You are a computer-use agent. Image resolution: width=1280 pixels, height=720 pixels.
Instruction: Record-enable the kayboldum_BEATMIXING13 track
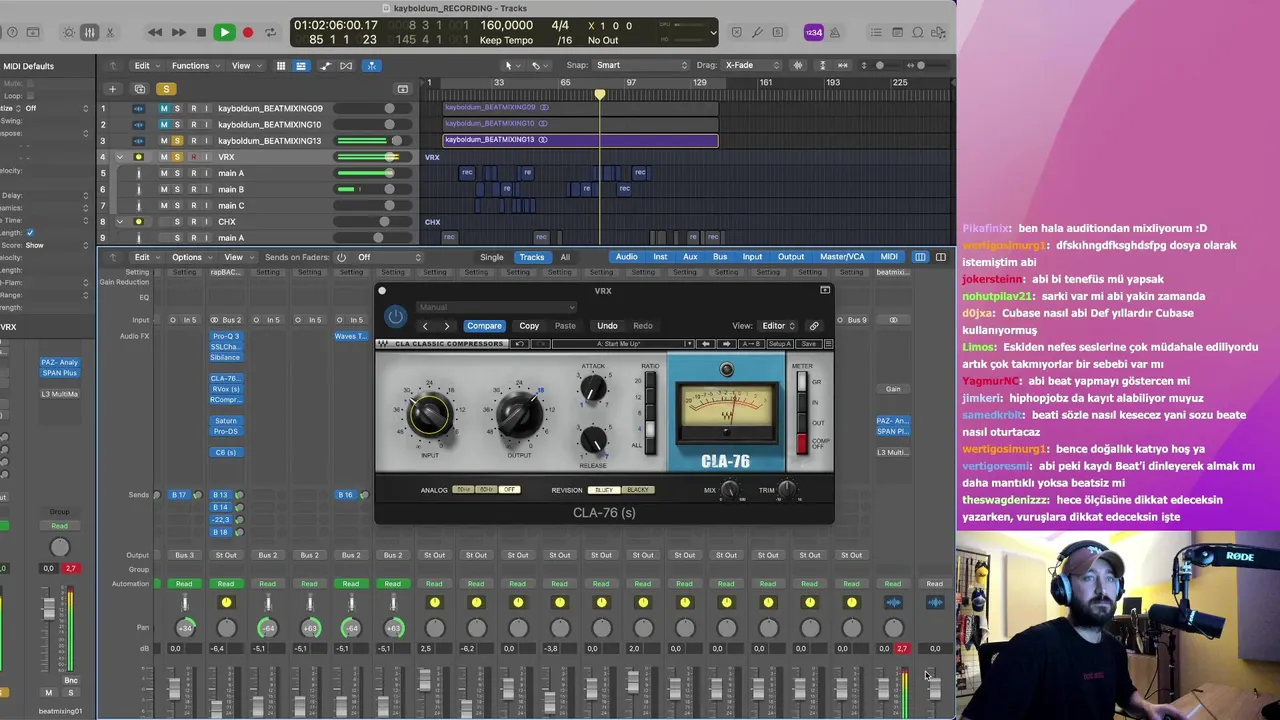point(193,141)
